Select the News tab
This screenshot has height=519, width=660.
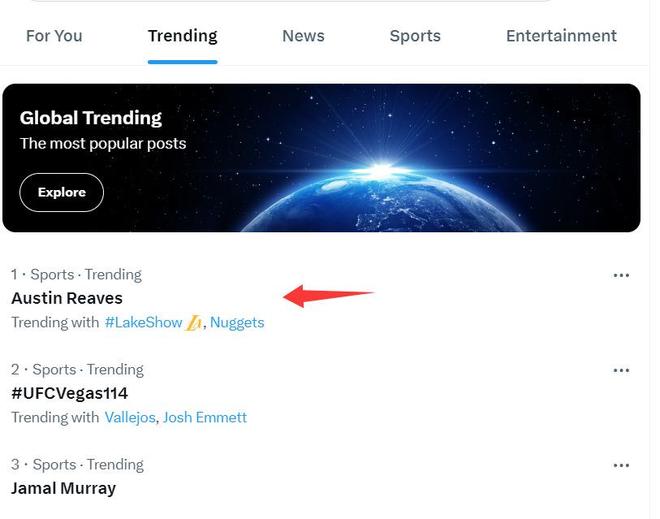303,36
